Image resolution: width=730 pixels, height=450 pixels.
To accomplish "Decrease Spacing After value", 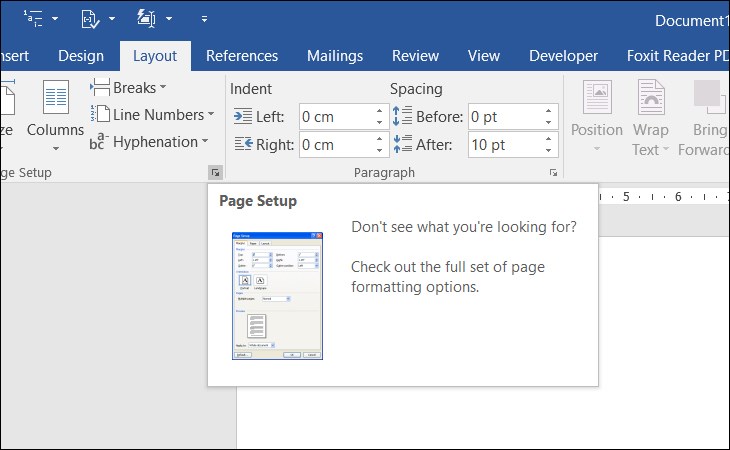I will 548,151.
